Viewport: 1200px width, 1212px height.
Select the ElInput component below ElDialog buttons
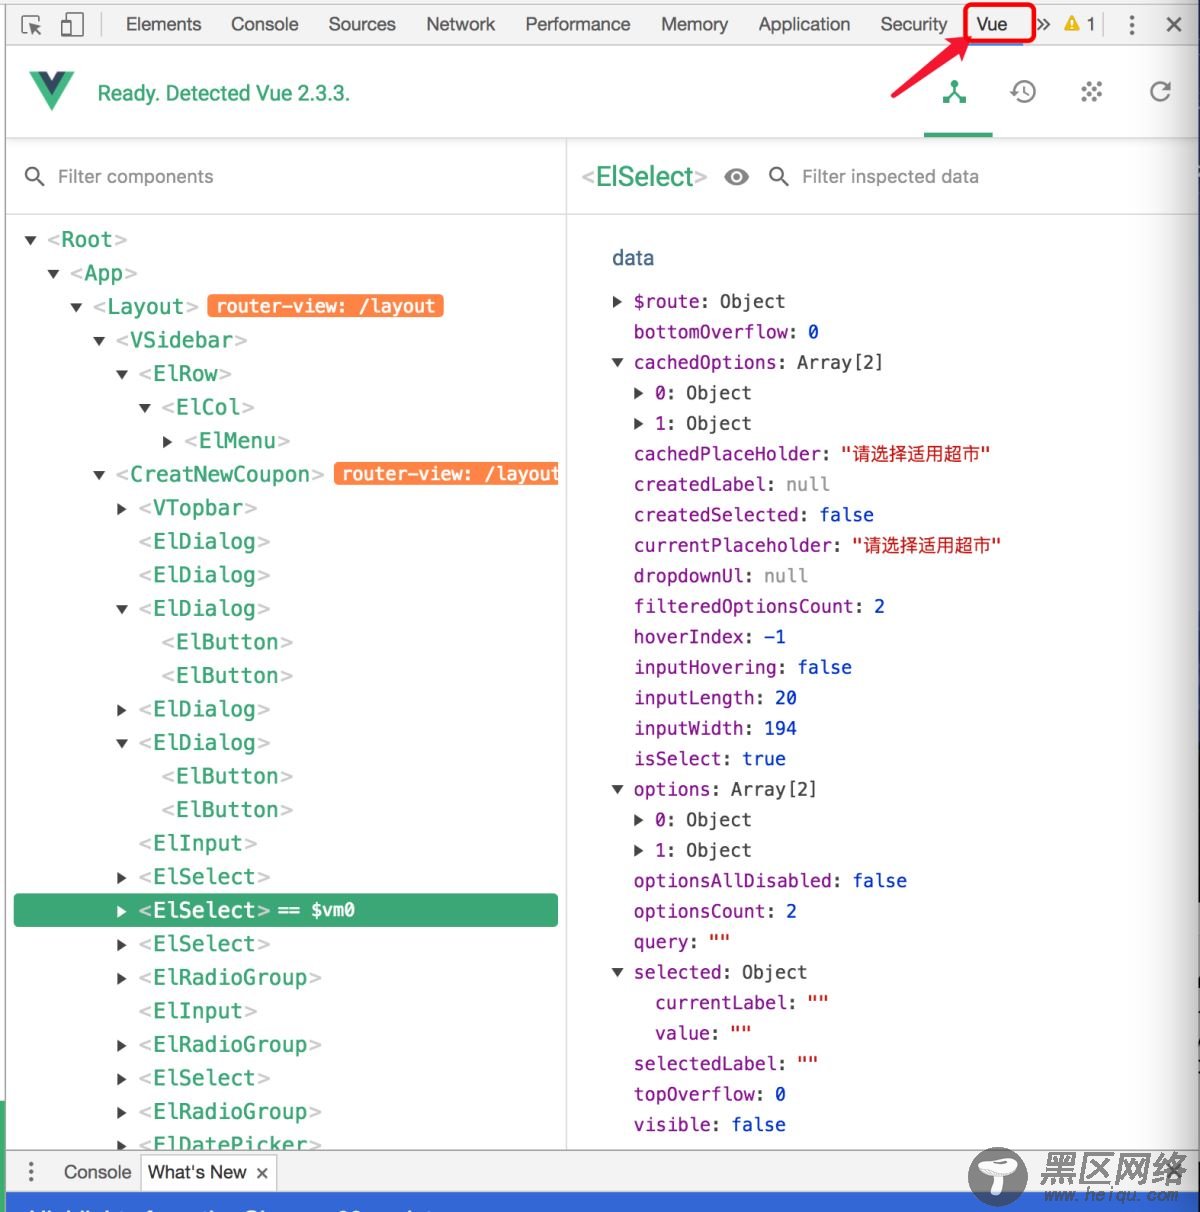pos(198,843)
